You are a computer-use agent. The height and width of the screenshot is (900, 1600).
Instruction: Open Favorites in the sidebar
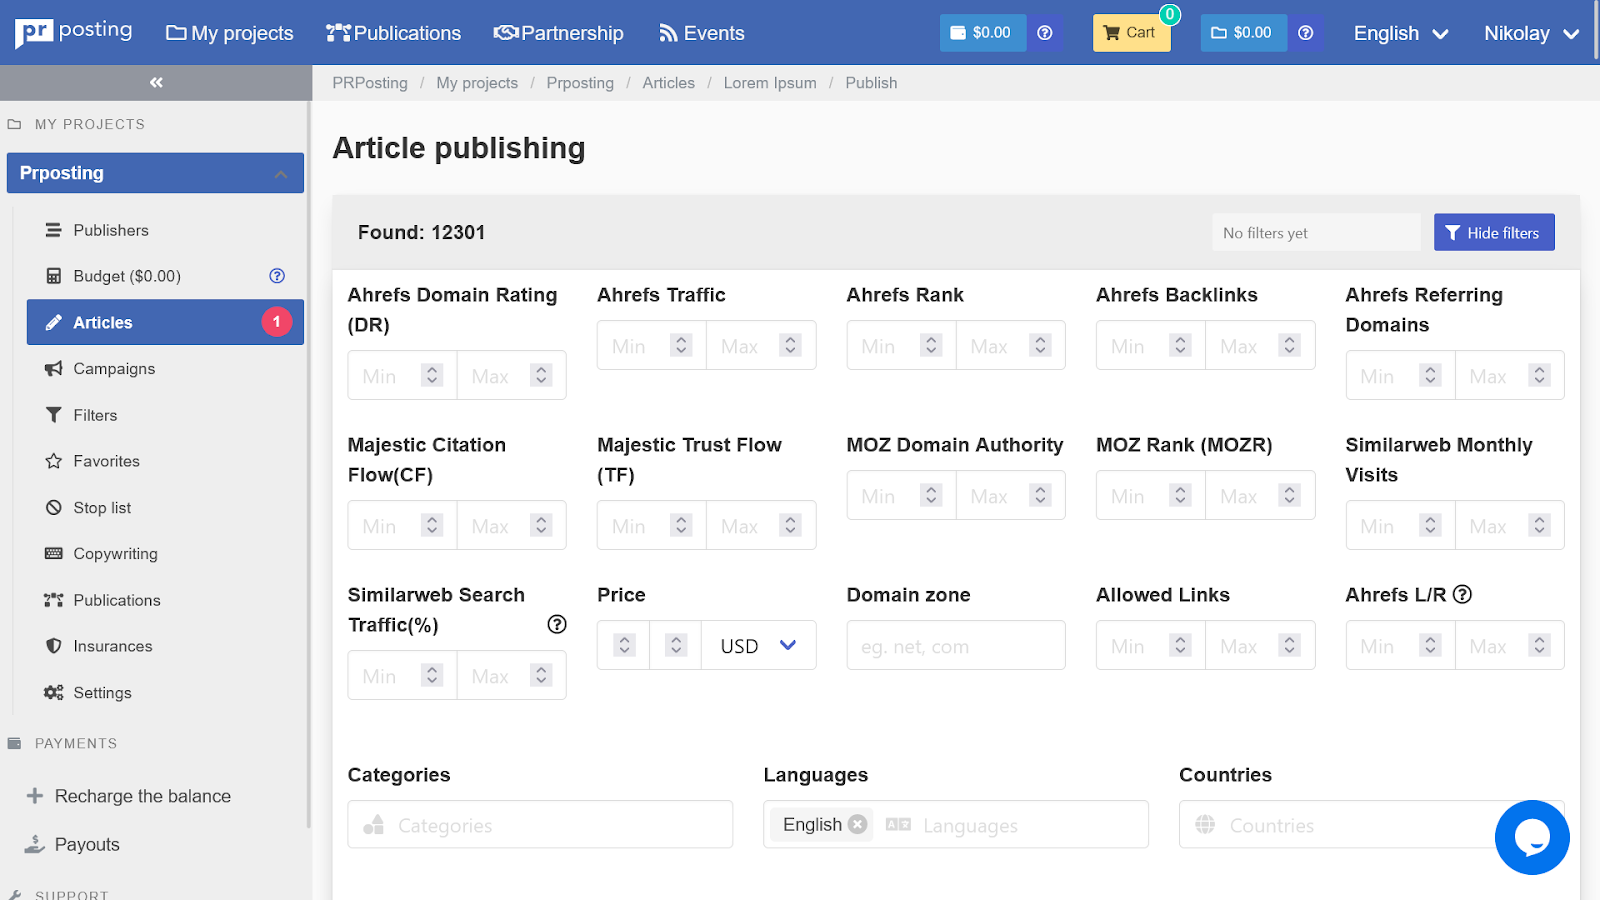[x=106, y=461]
